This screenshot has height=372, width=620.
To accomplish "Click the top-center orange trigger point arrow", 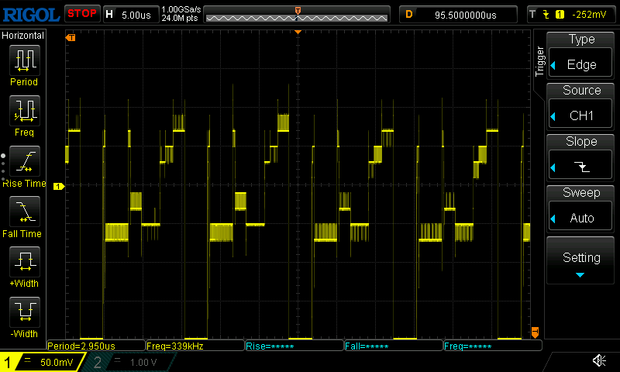I will tap(298, 32).
